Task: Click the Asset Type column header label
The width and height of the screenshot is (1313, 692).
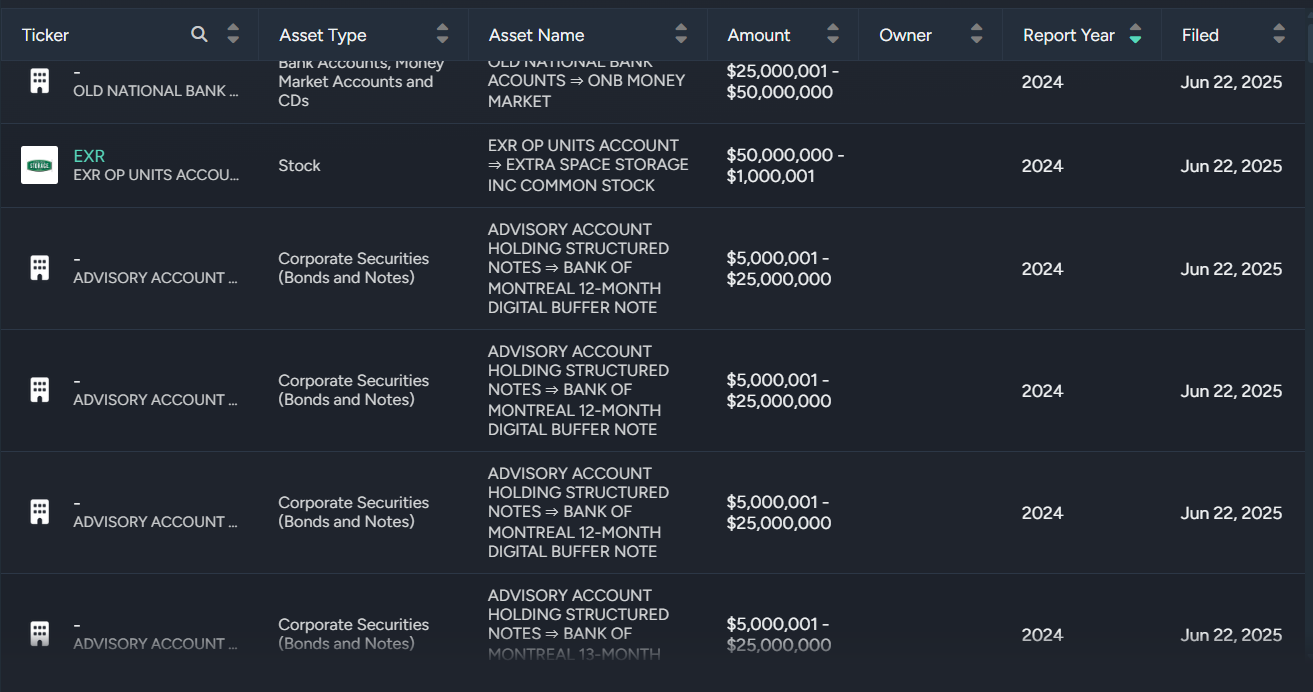Action: point(323,35)
